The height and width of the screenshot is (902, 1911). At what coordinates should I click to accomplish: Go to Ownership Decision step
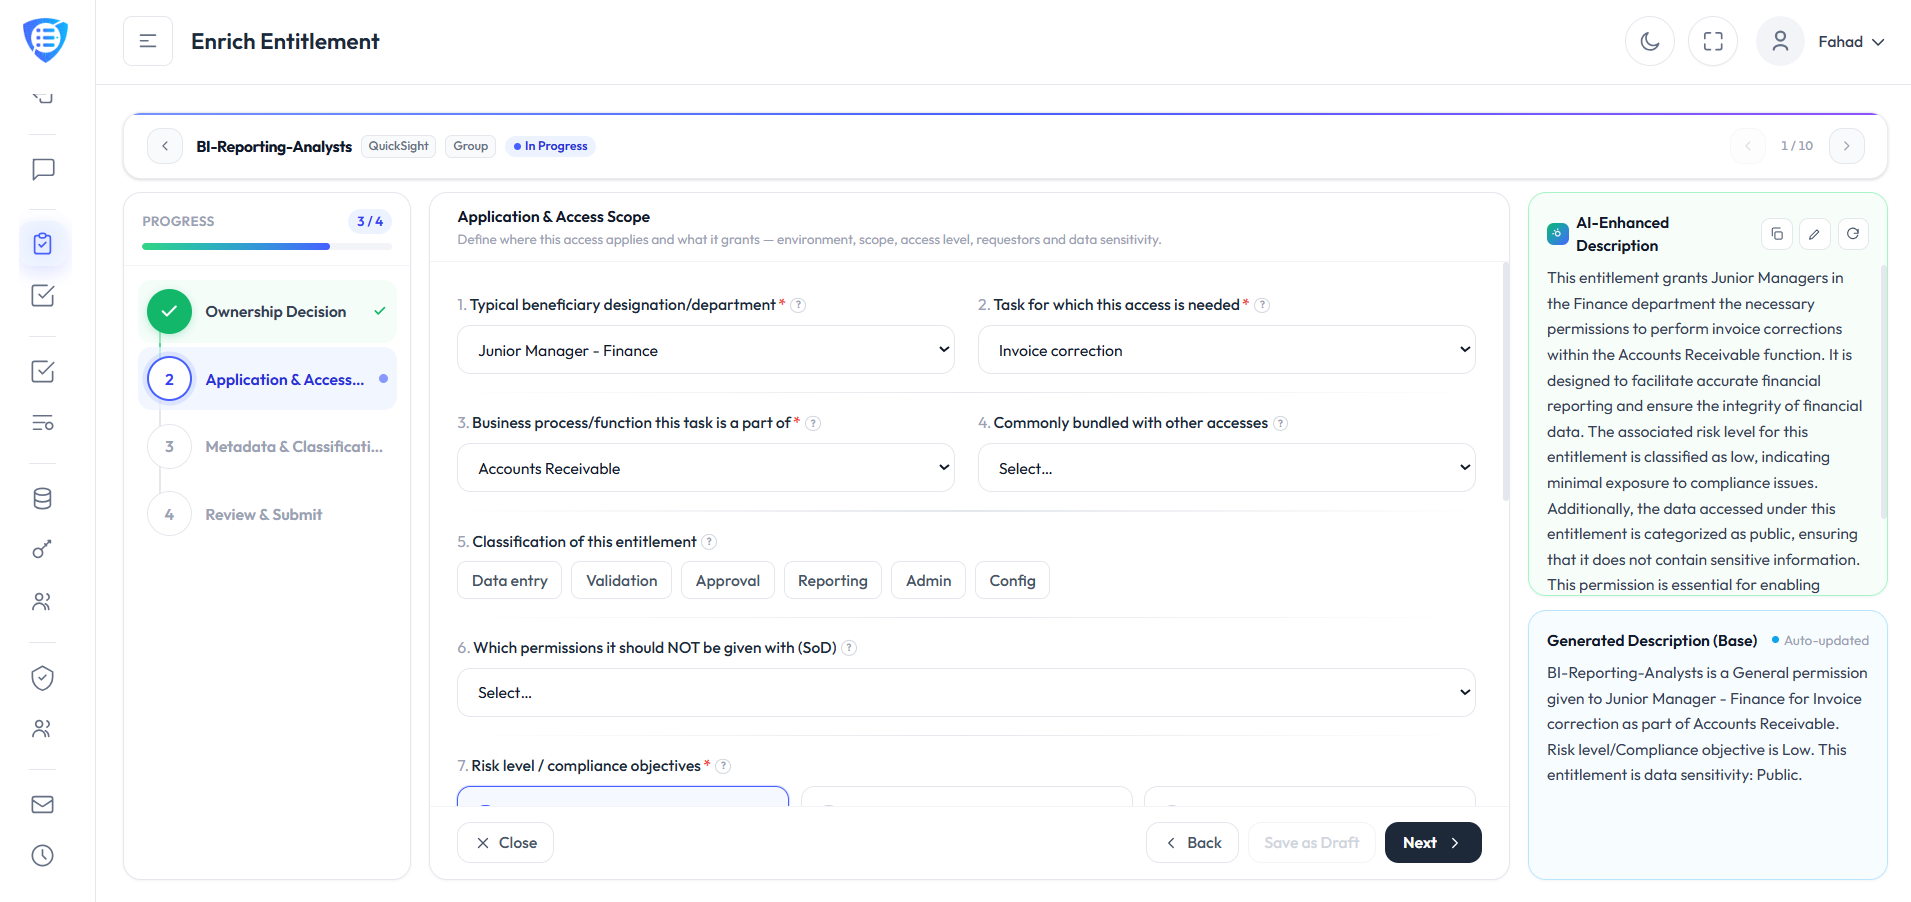click(268, 312)
